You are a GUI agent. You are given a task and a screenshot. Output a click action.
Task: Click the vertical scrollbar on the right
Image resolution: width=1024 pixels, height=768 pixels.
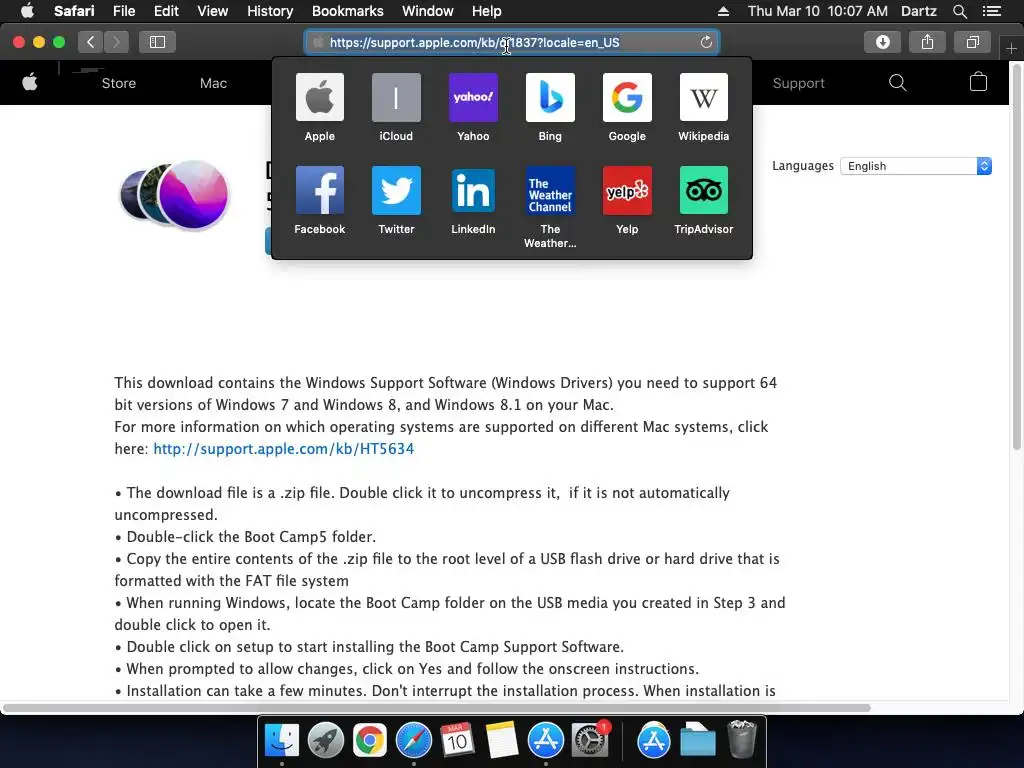[1016, 256]
